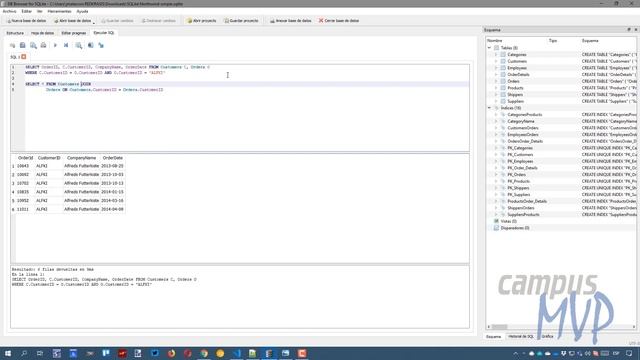
Task: Expand the OrderDetails table node
Action: point(496,75)
